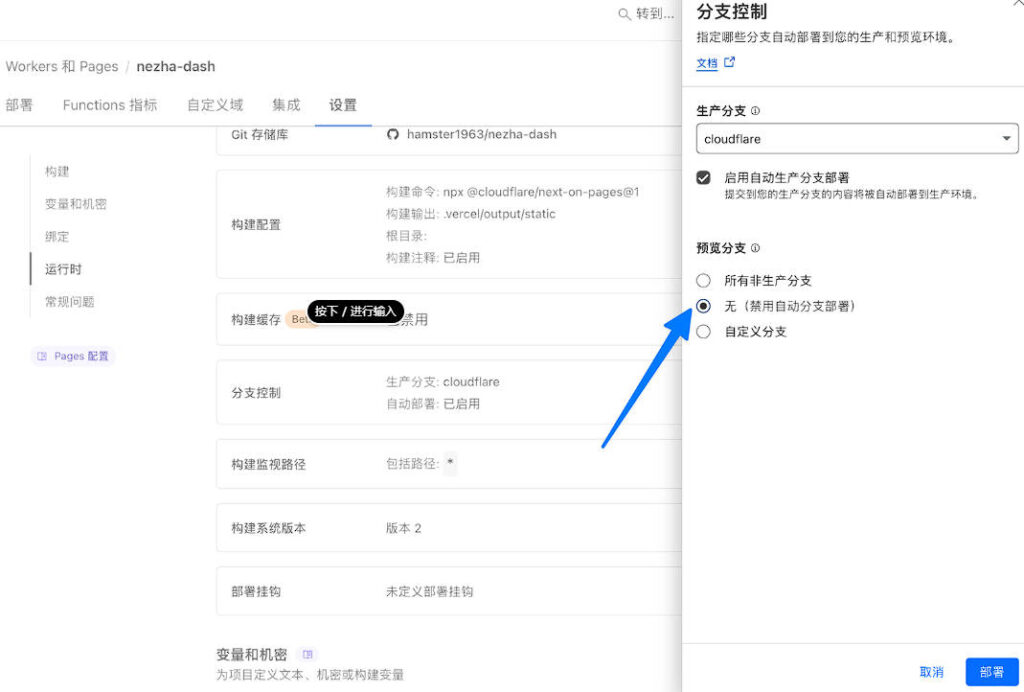Select 绑定 in the settings sidebar
Image resolution: width=1024 pixels, height=692 pixels.
[x=56, y=236]
